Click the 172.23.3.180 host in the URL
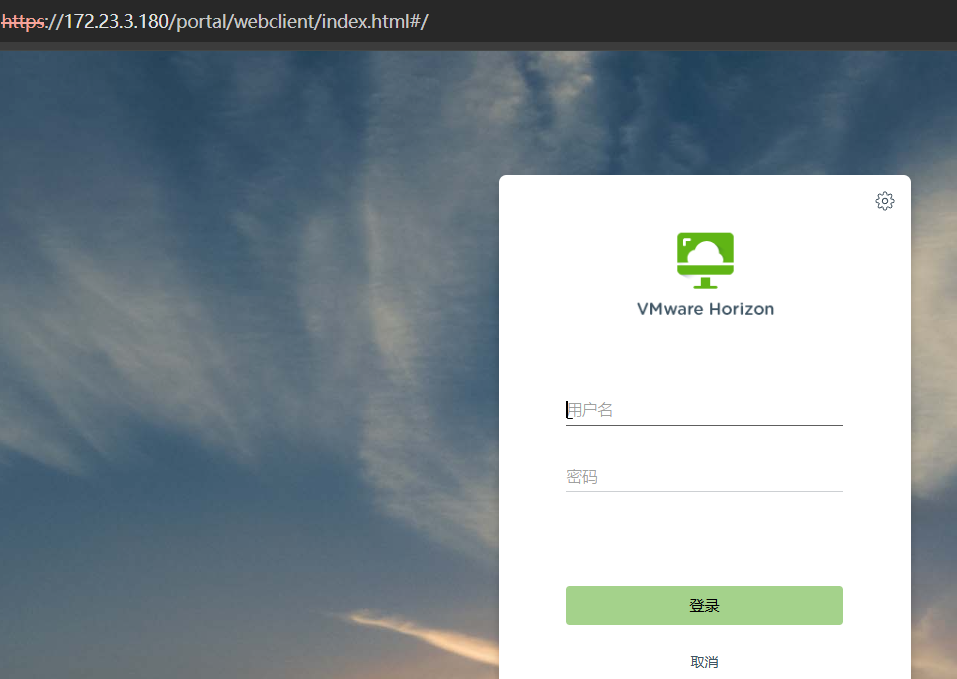This screenshot has height=679, width=957. (x=115, y=22)
